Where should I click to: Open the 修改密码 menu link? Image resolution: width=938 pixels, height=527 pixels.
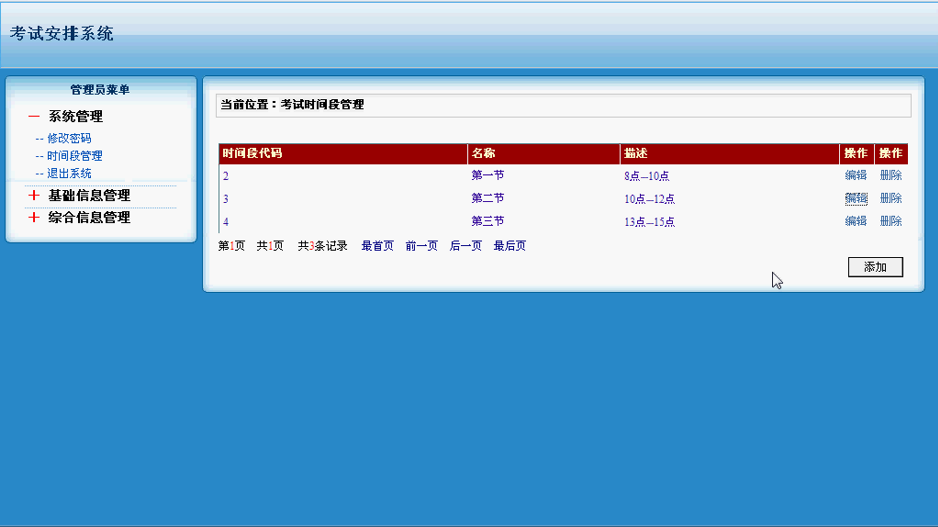point(69,138)
